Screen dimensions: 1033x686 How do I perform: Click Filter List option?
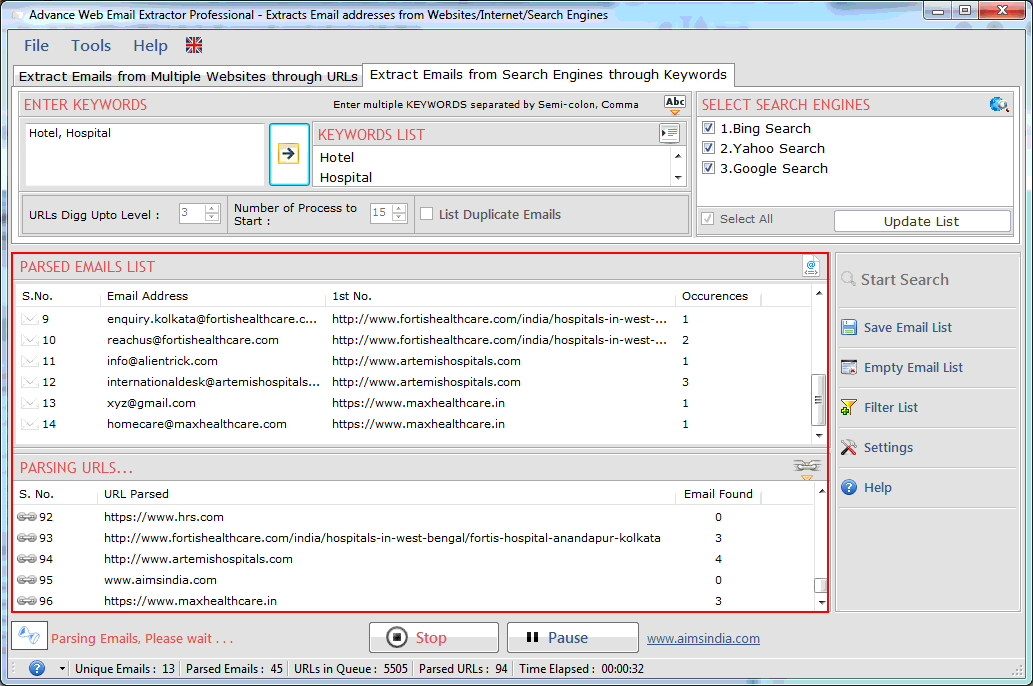click(891, 407)
